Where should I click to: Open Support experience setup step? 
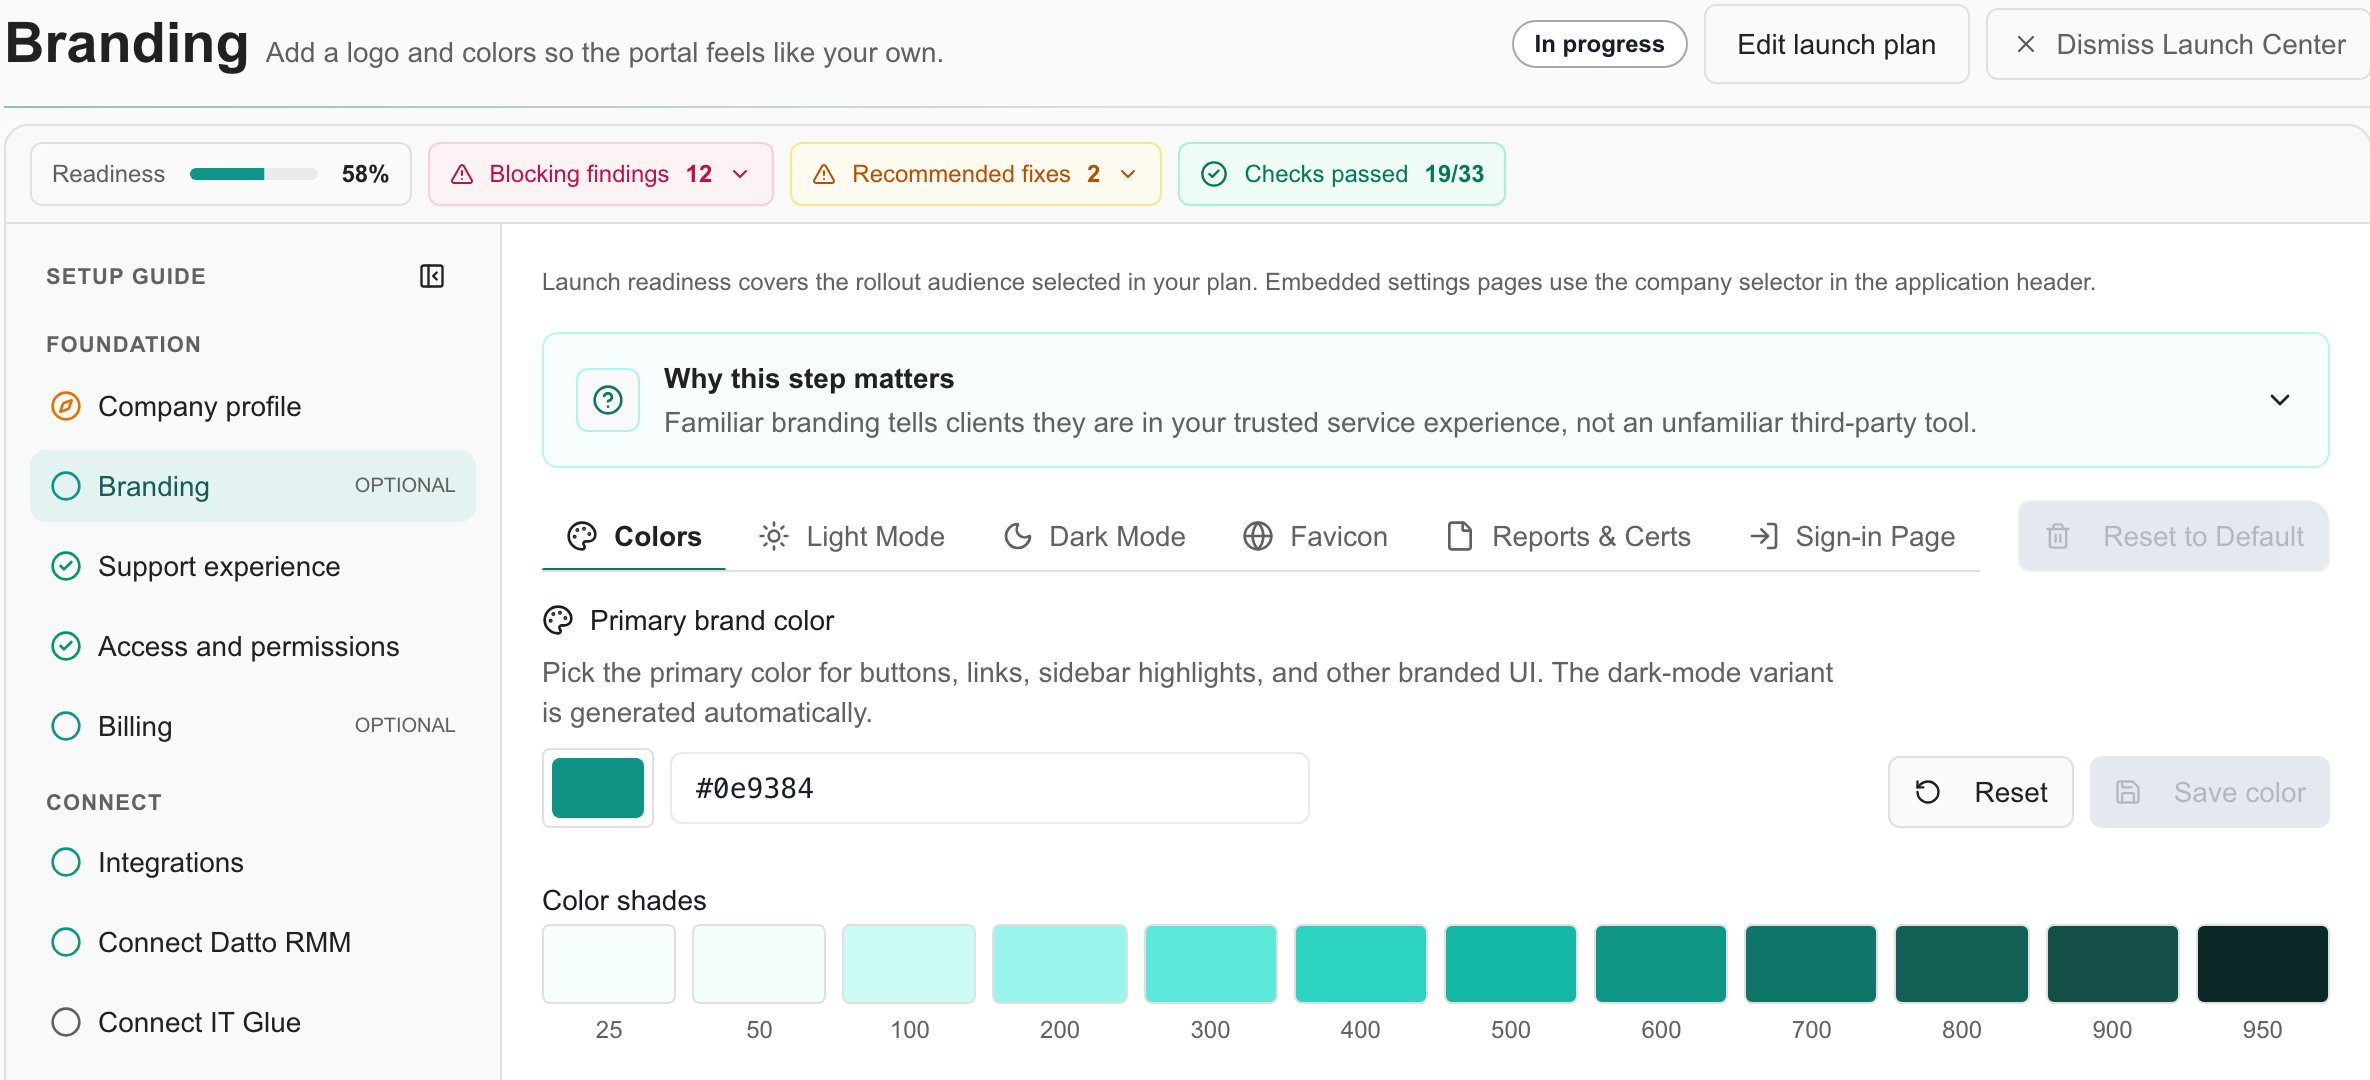click(253, 566)
